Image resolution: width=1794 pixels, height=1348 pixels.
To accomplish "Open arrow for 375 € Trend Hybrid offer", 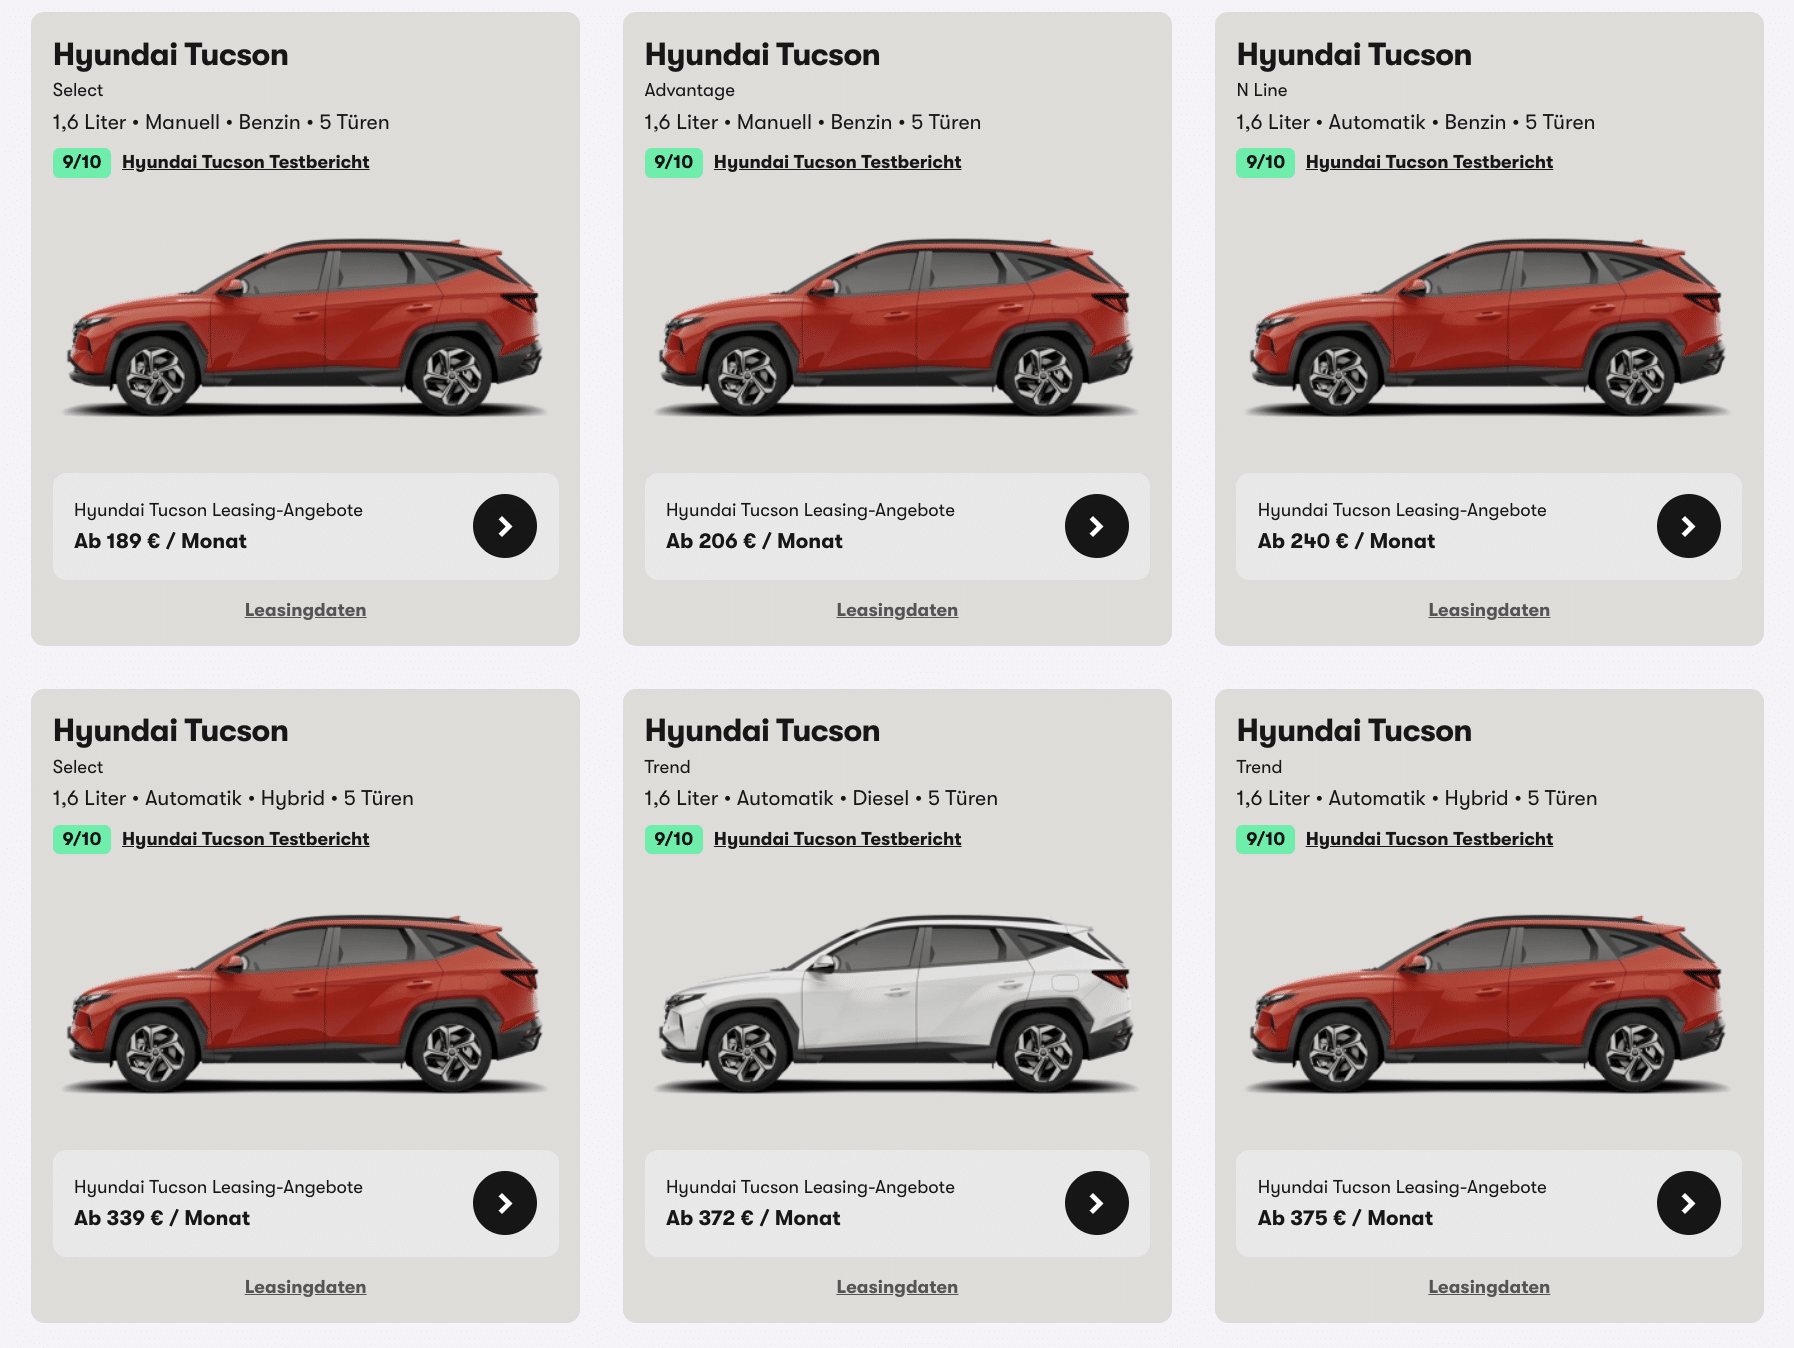I will (1689, 1203).
